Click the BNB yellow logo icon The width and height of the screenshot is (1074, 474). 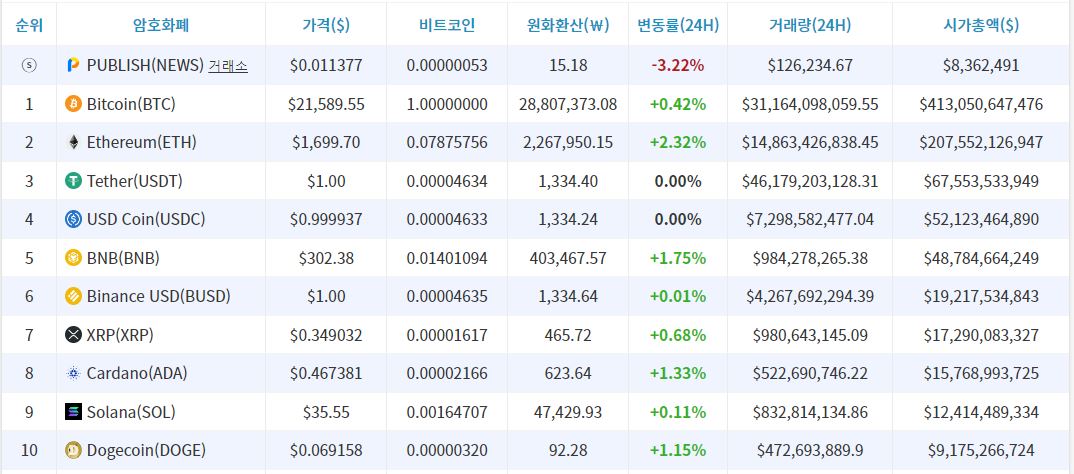[x=73, y=258]
